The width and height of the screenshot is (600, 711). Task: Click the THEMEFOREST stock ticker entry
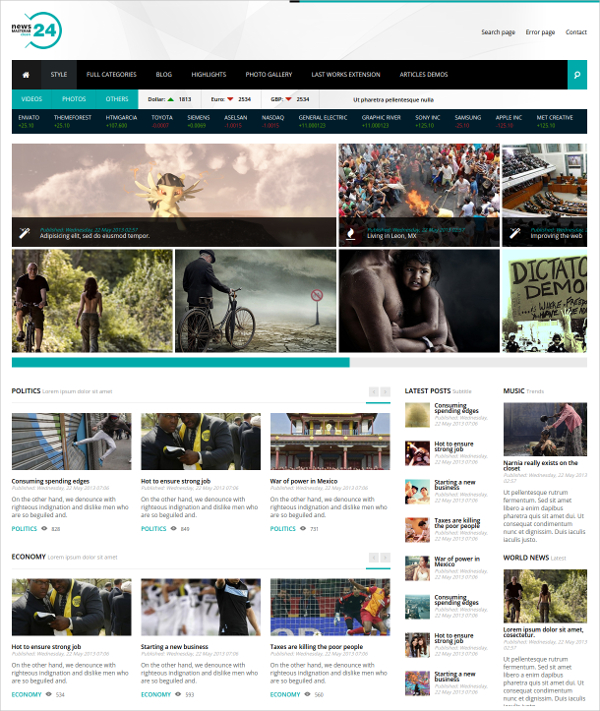pyautogui.click(x=73, y=121)
